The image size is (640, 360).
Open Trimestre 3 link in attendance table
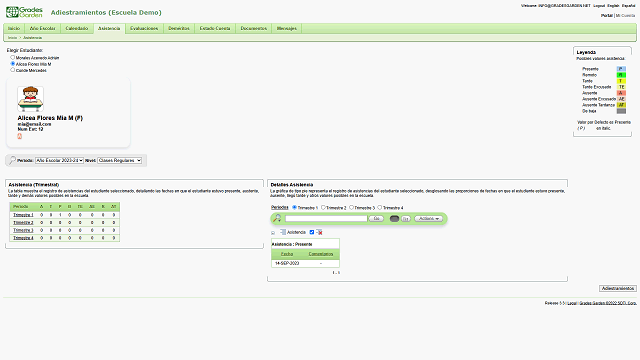23,230
